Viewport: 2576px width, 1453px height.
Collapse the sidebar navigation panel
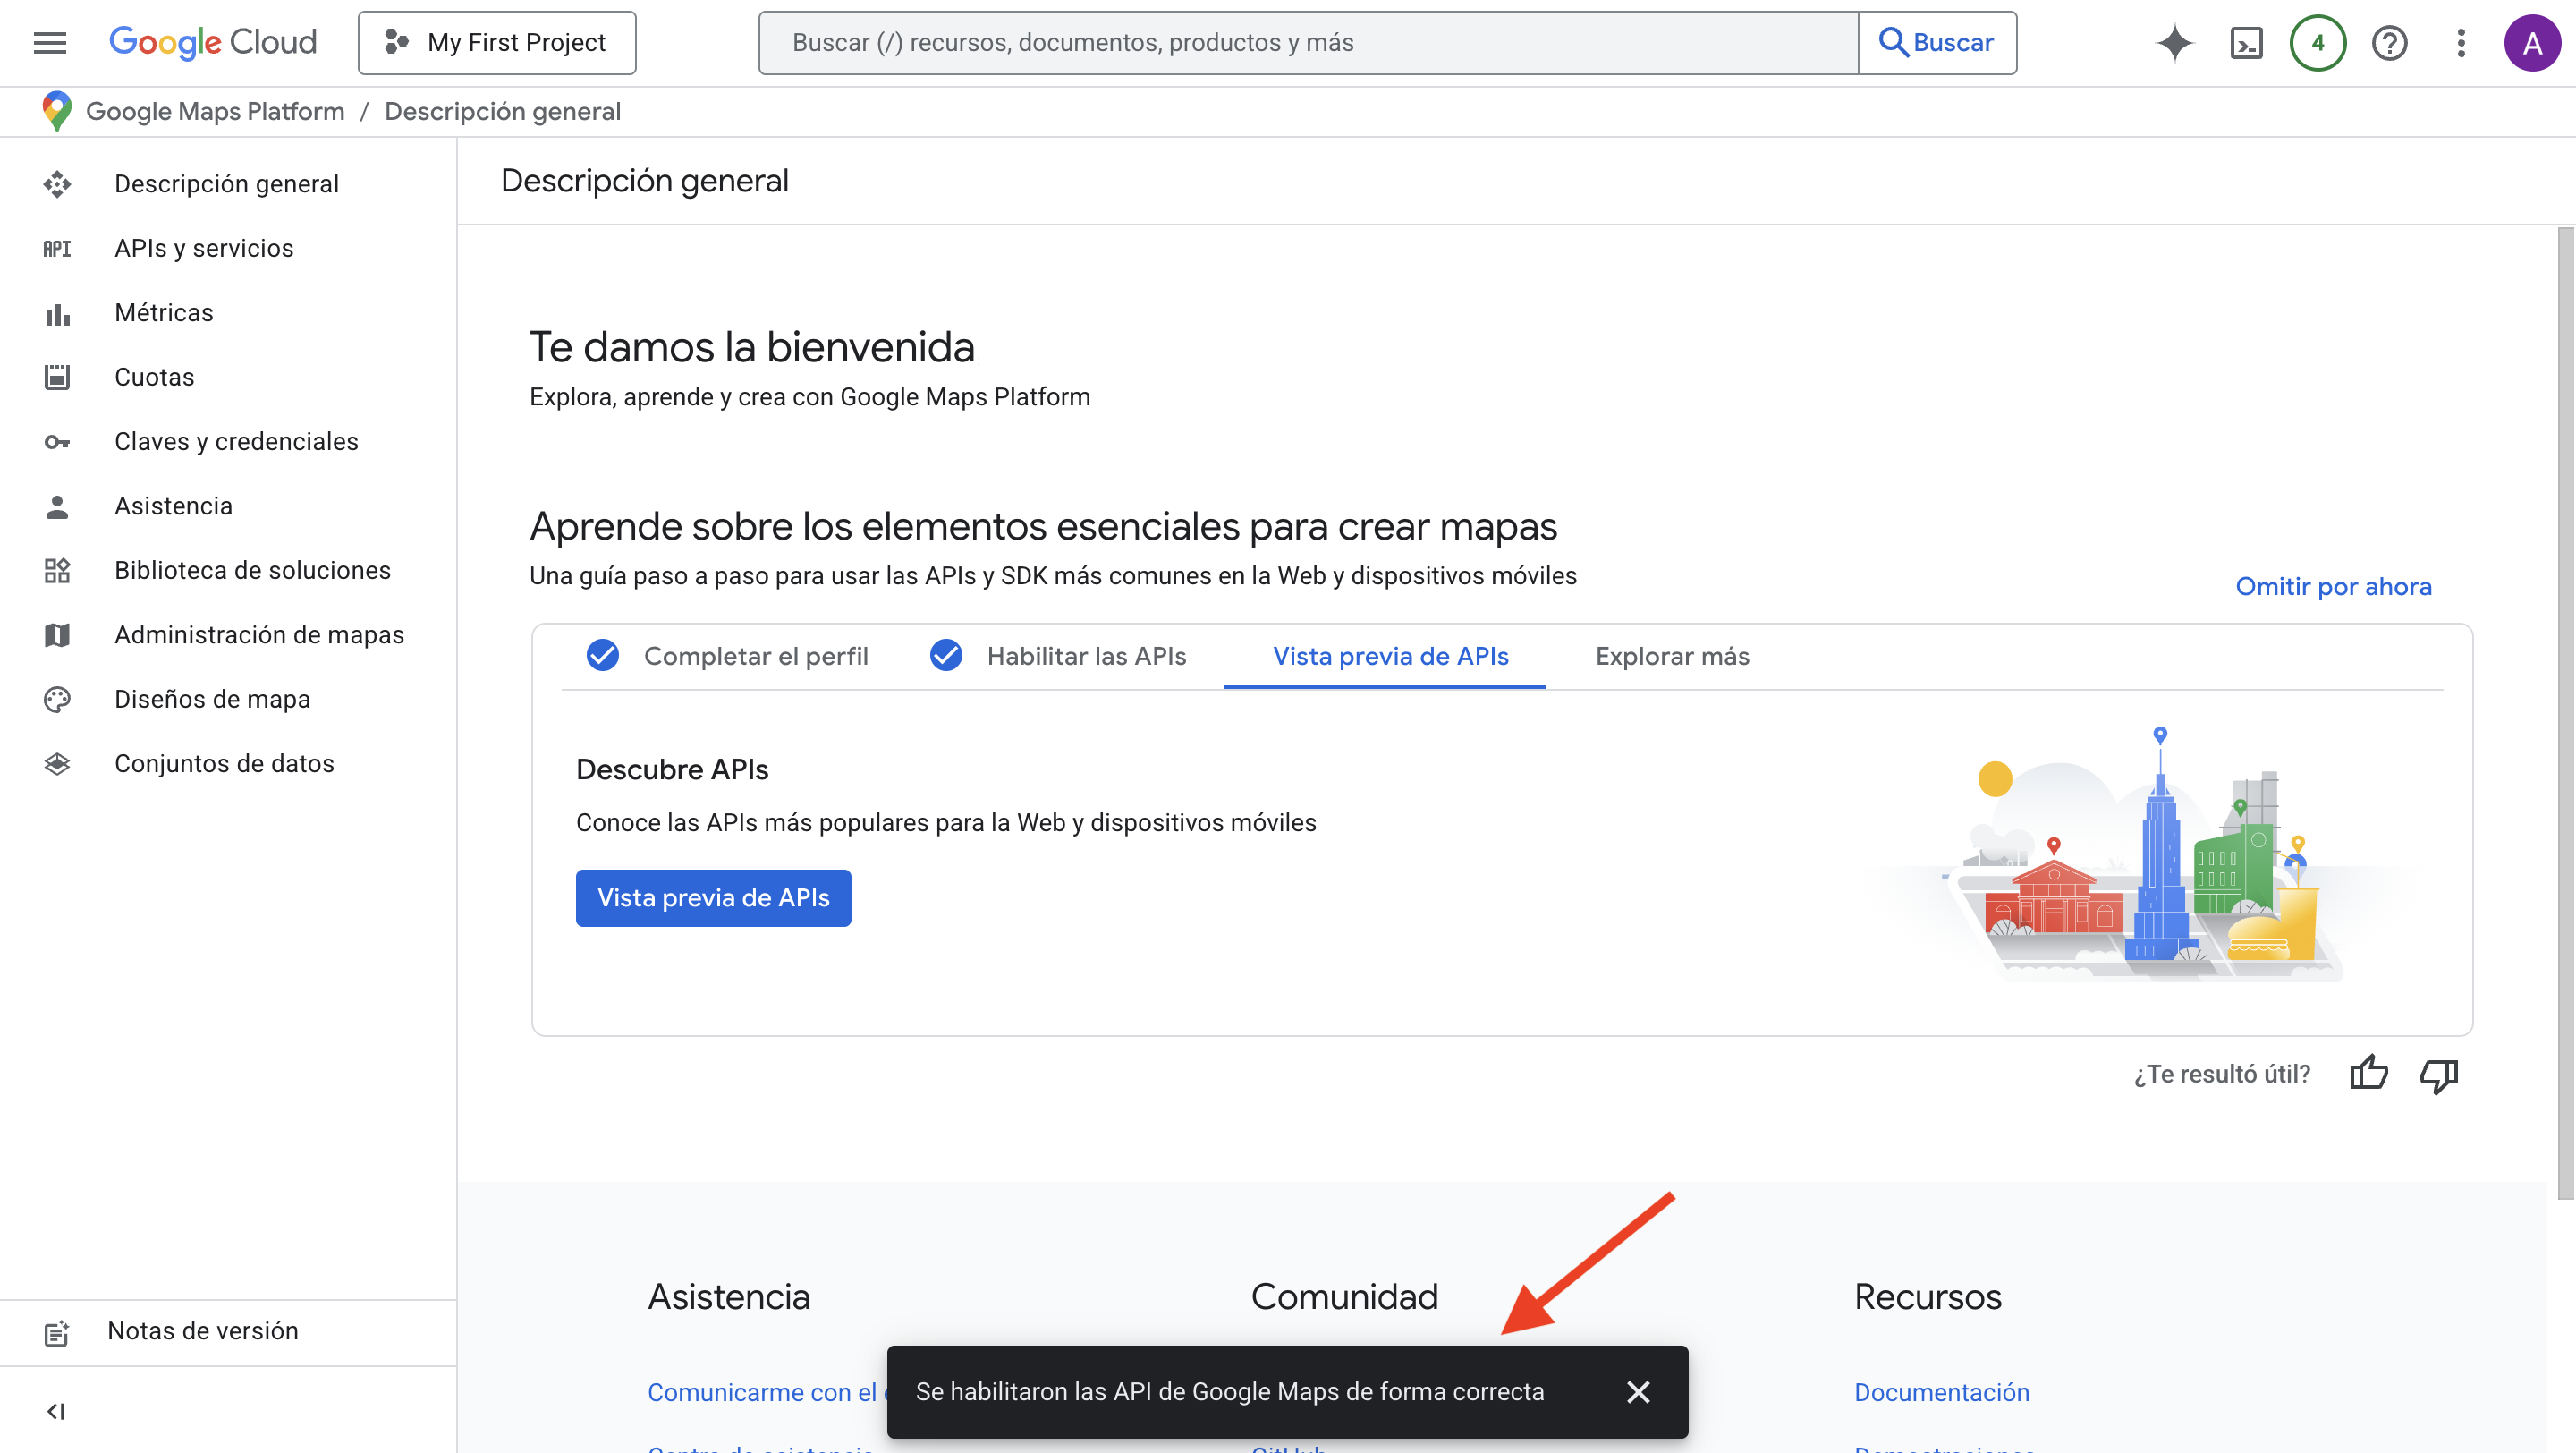point(56,1411)
